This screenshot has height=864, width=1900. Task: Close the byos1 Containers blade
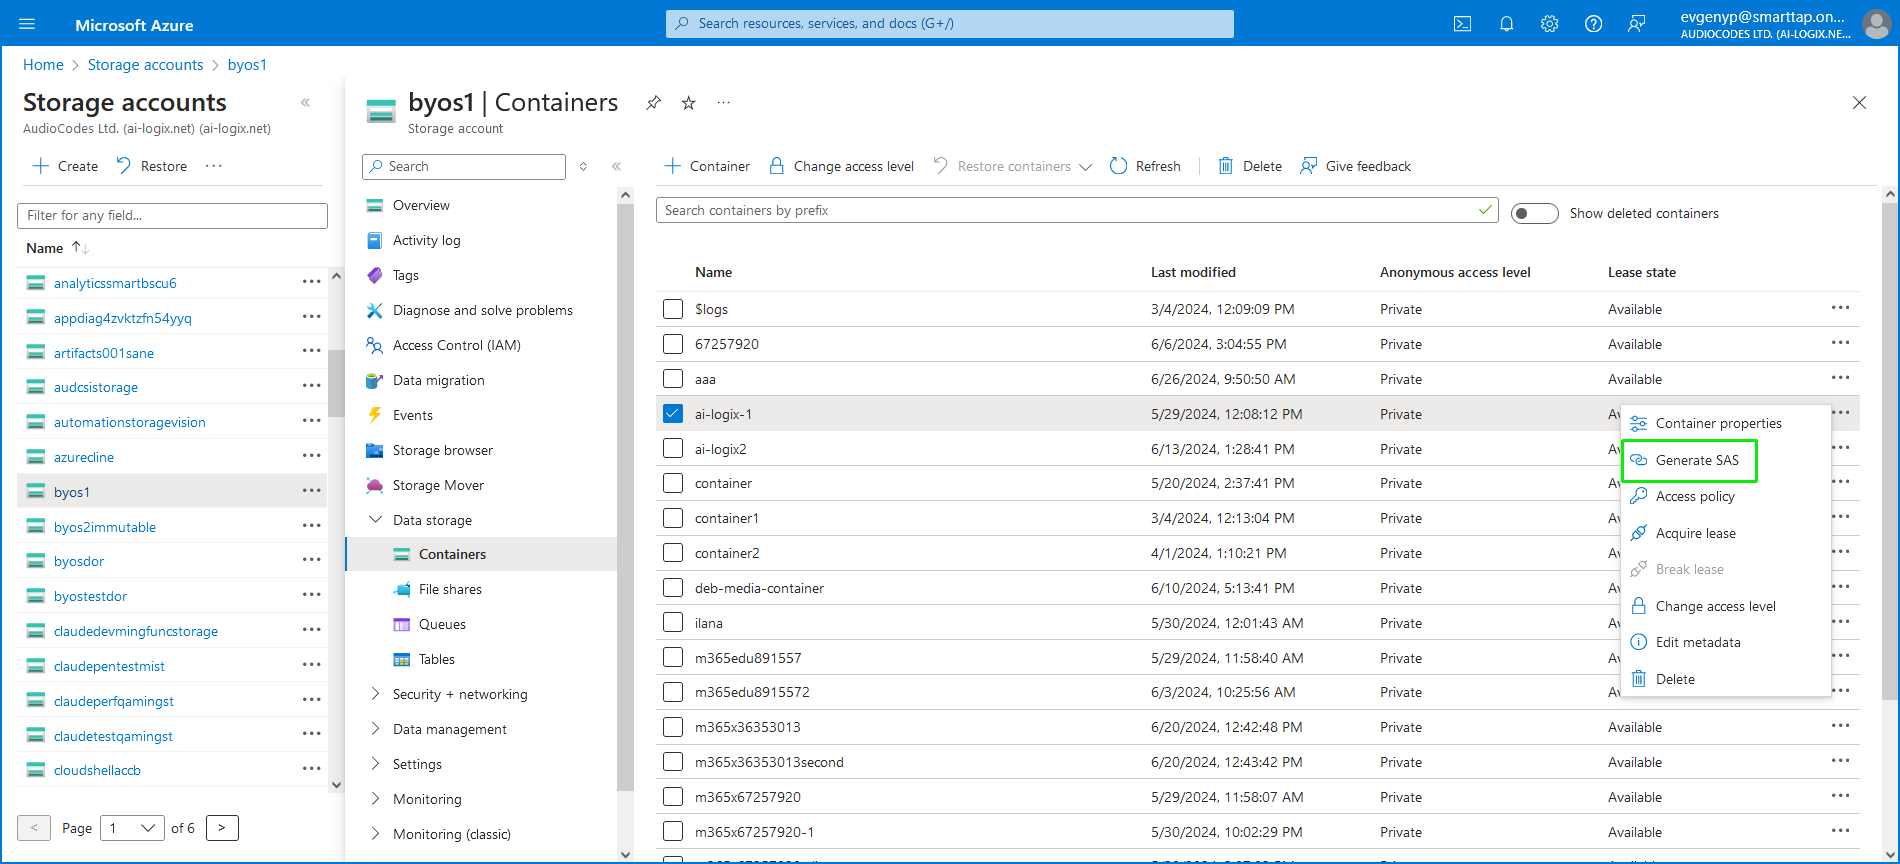click(x=1859, y=103)
